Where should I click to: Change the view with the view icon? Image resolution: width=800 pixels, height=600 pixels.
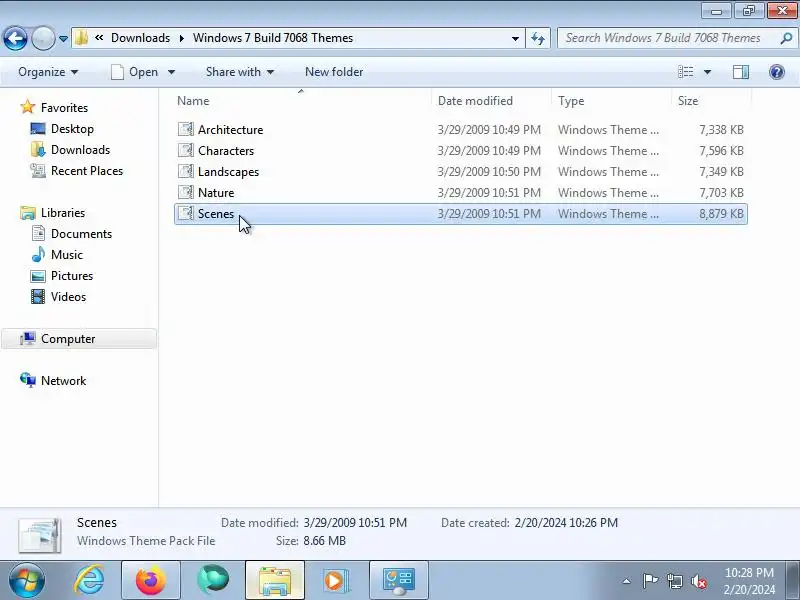[x=685, y=72]
